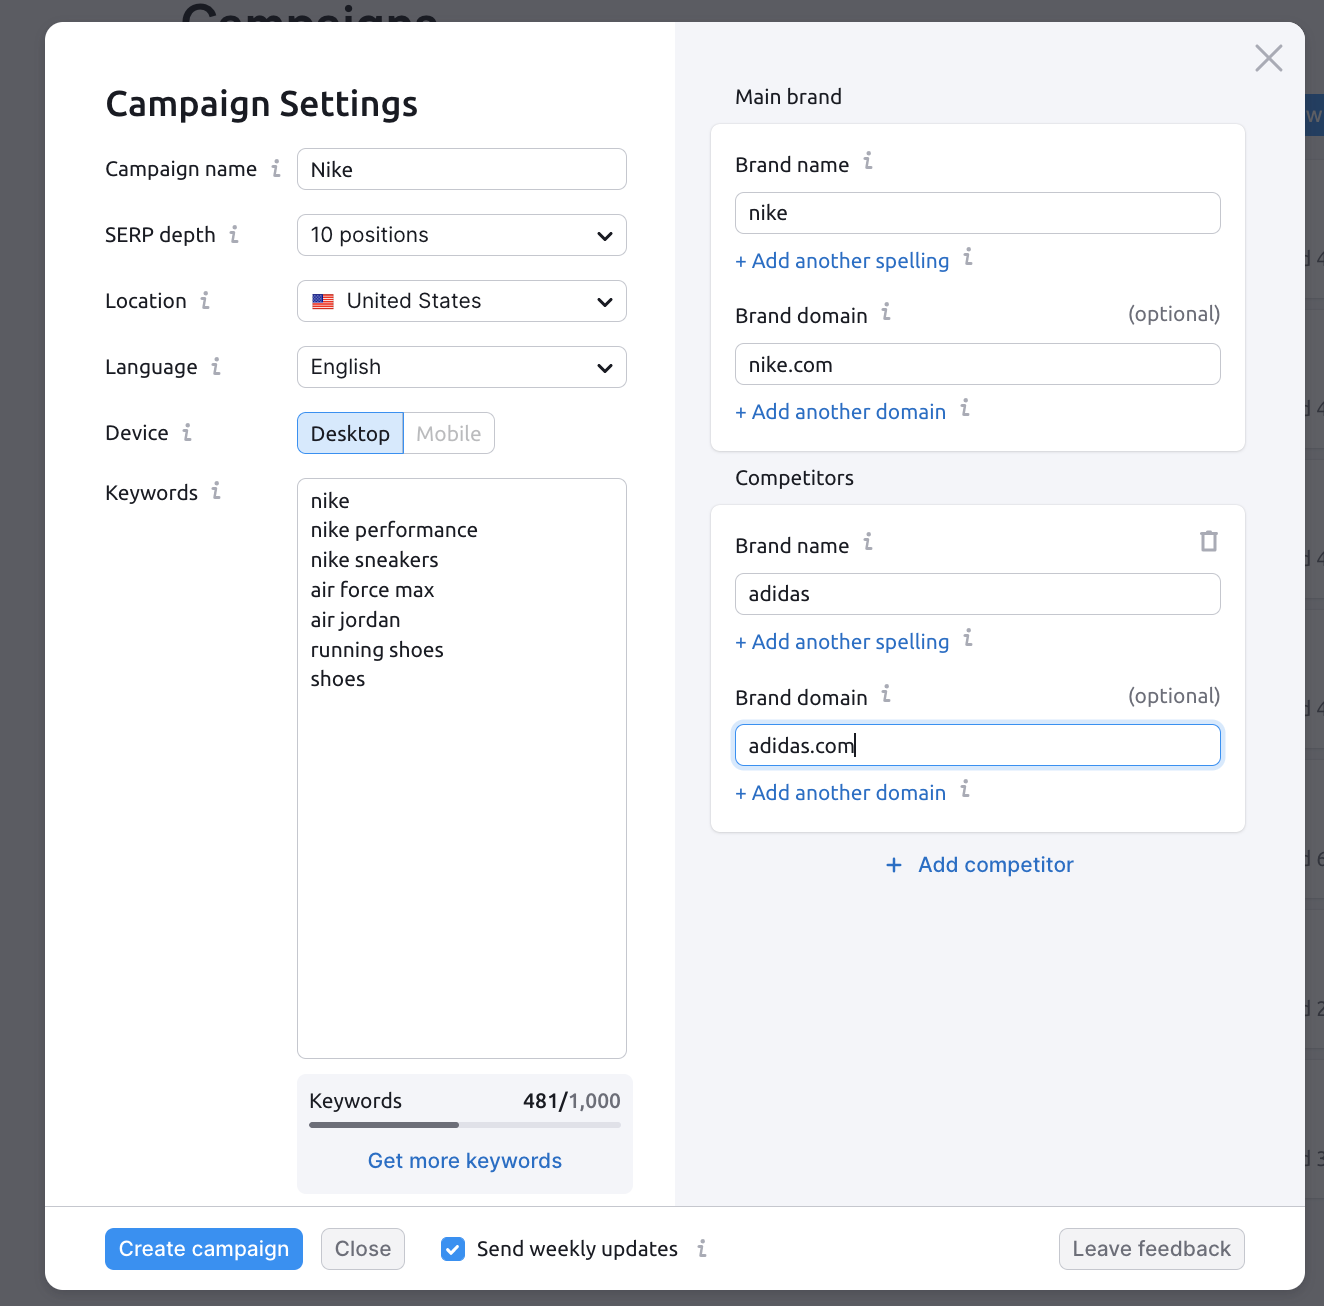Click keyword line 'nike performance'
The height and width of the screenshot is (1306, 1324).
pos(394,530)
